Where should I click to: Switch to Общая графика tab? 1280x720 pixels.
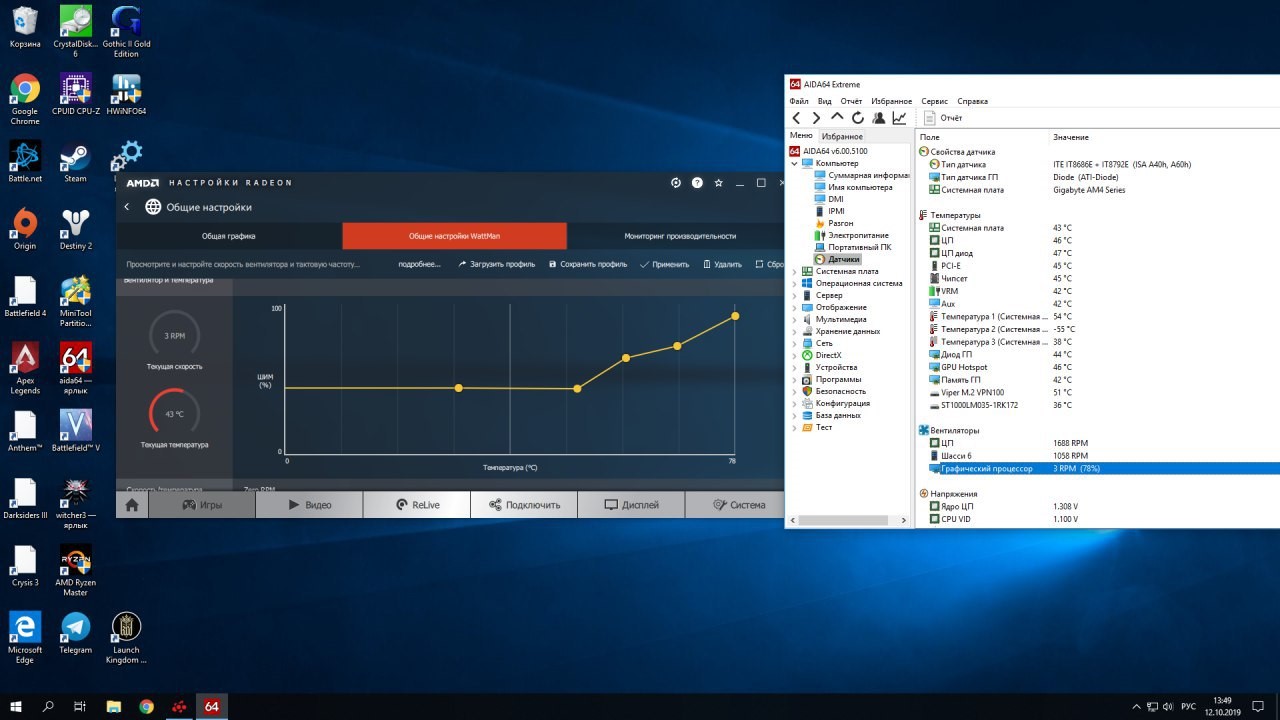point(229,236)
